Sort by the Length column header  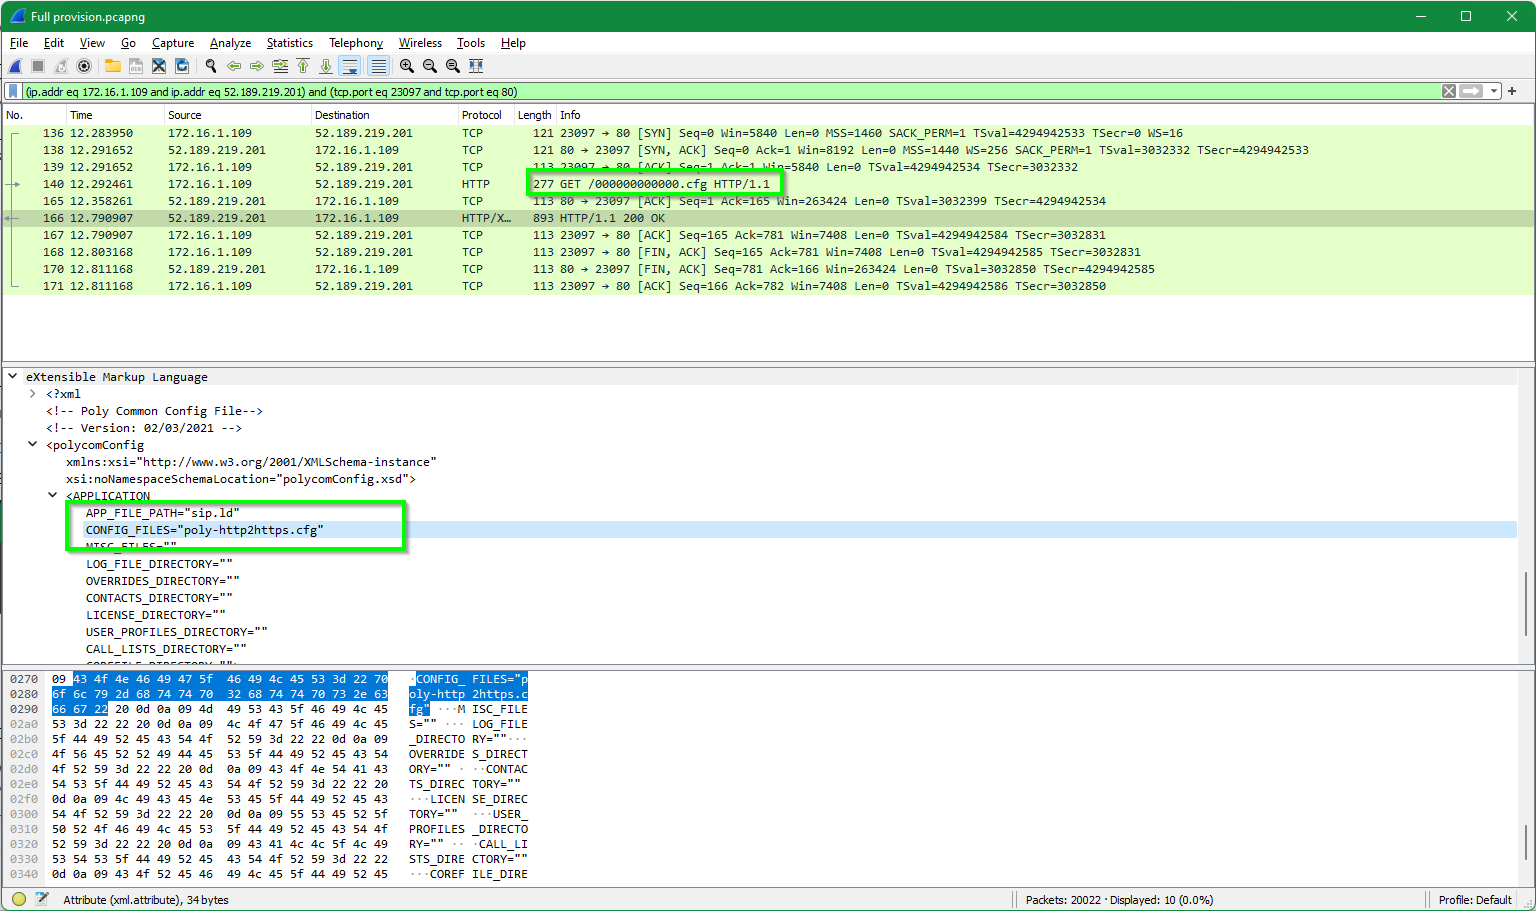click(x=535, y=115)
